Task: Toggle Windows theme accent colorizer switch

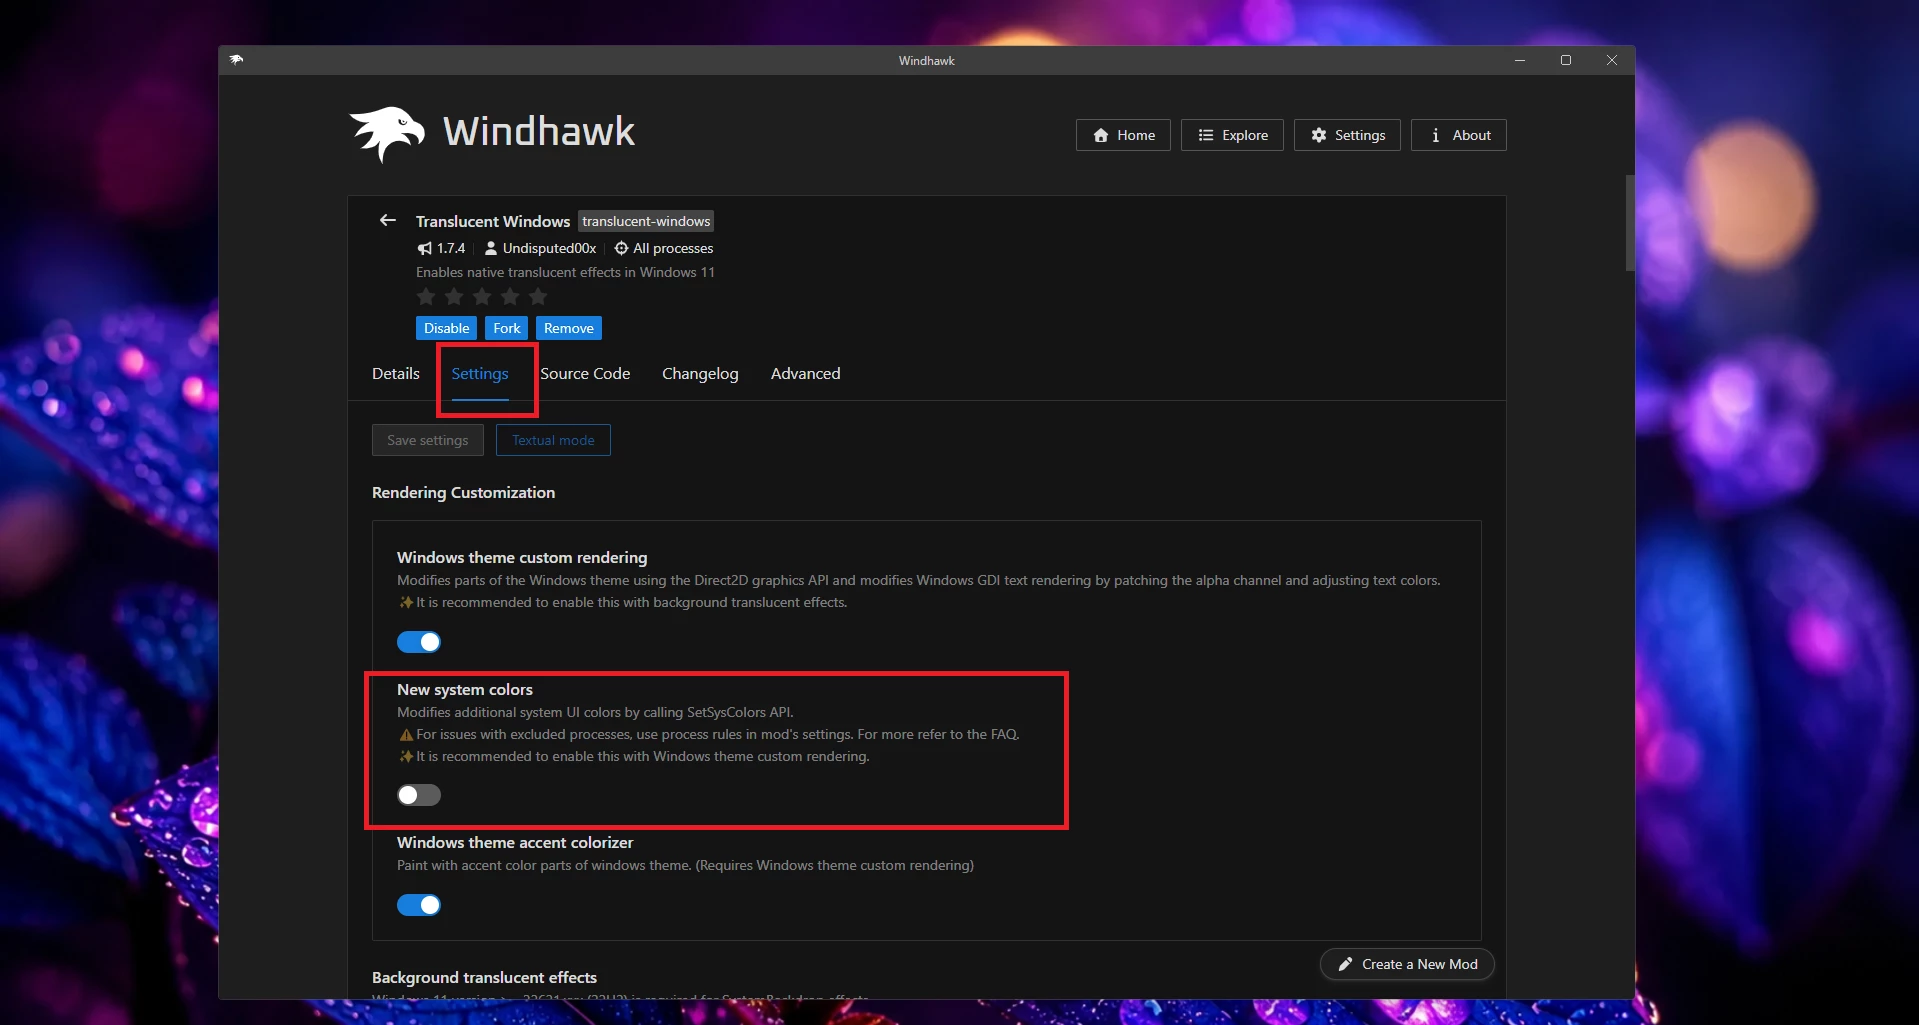Action: (419, 905)
